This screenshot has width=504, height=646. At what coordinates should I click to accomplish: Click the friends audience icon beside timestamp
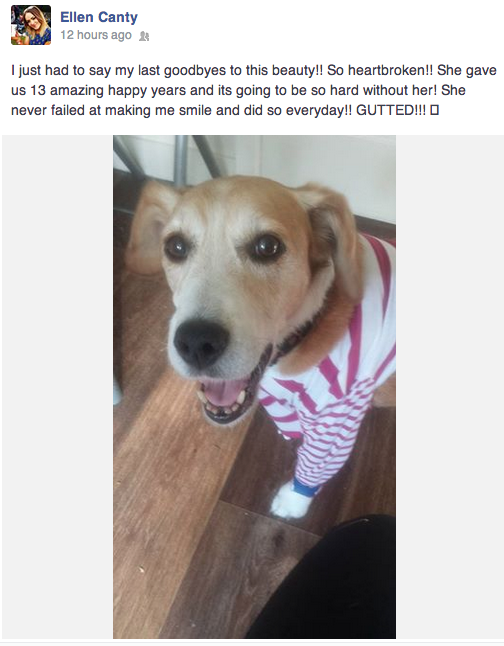coord(144,36)
